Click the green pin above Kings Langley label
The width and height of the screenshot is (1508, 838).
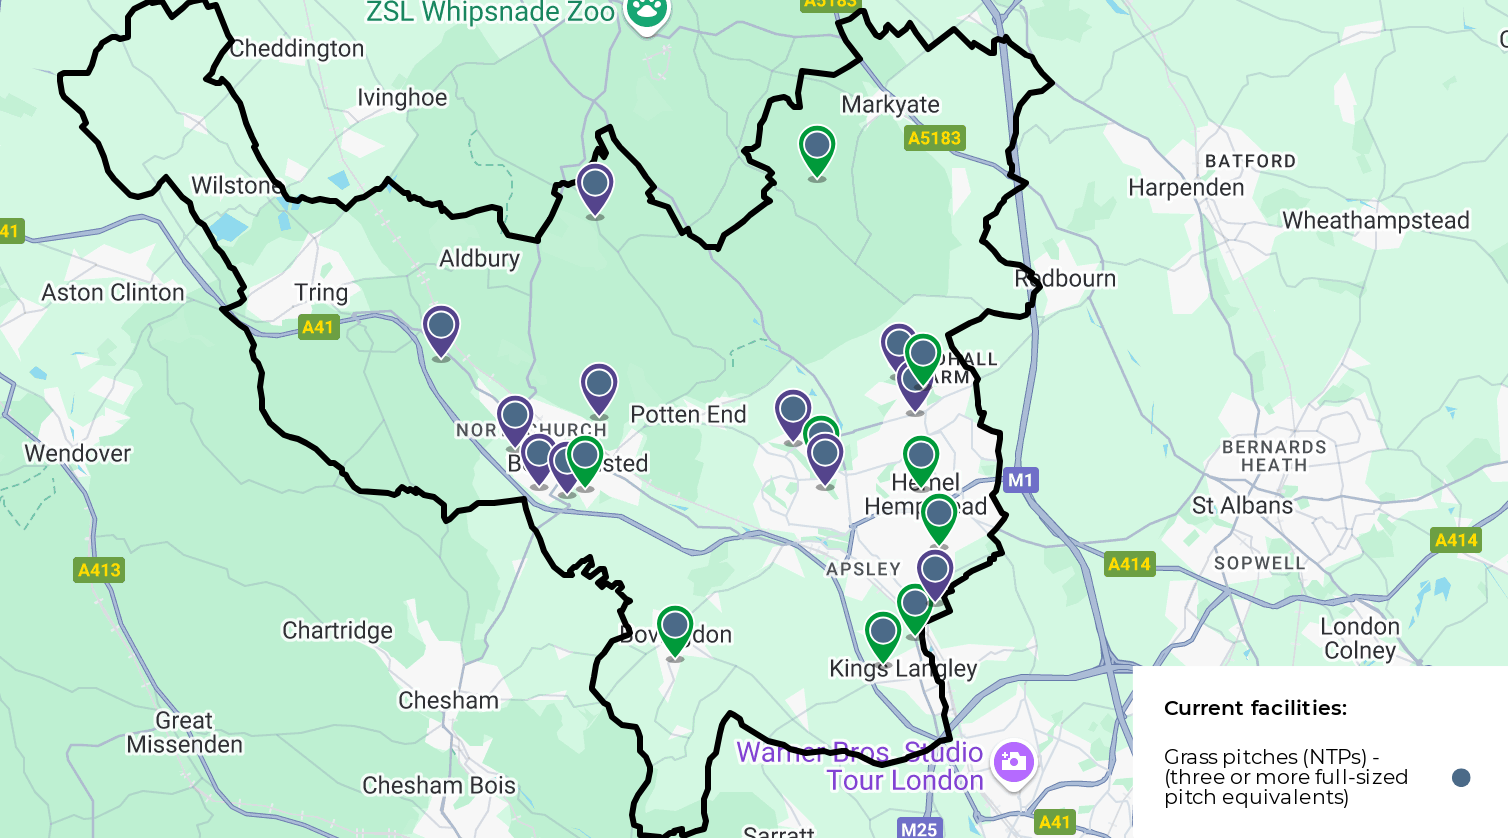tap(883, 637)
